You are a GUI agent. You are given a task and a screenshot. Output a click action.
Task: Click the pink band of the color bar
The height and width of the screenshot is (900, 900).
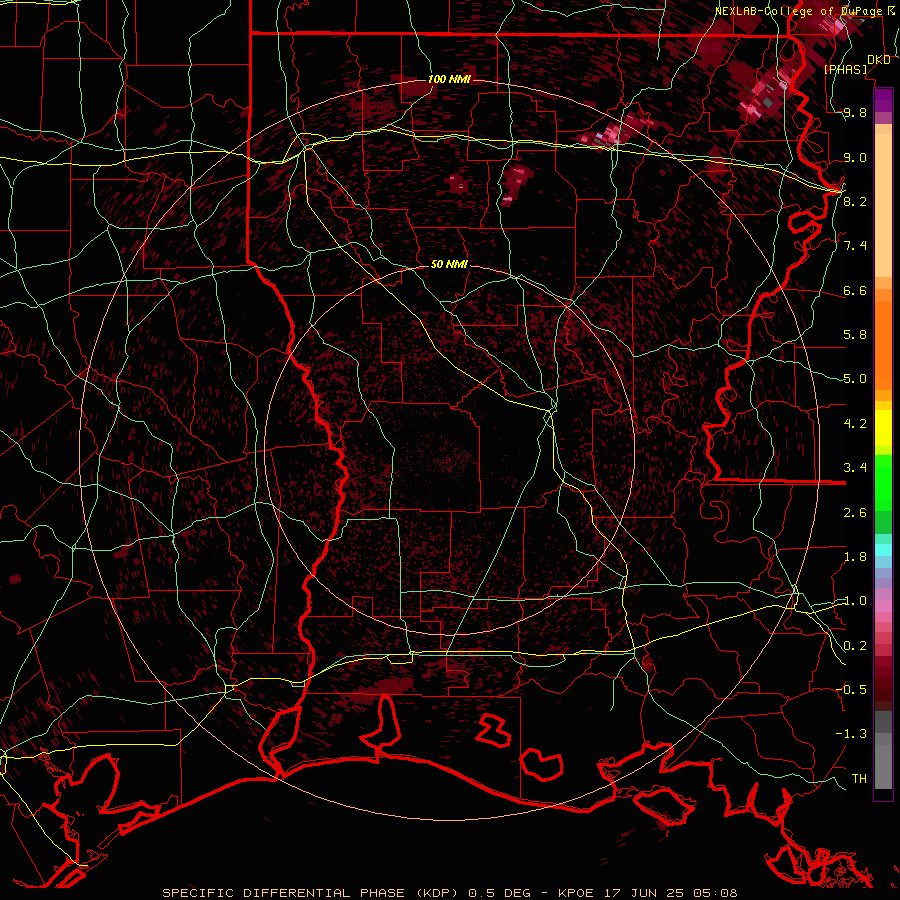(x=883, y=606)
